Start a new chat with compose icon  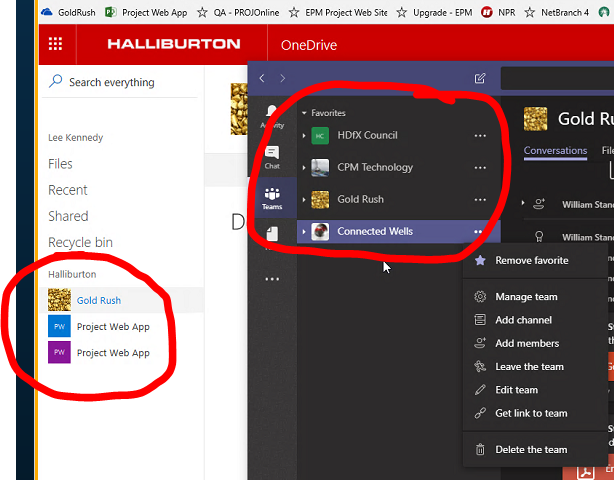pyautogui.click(x=480, y=78)
